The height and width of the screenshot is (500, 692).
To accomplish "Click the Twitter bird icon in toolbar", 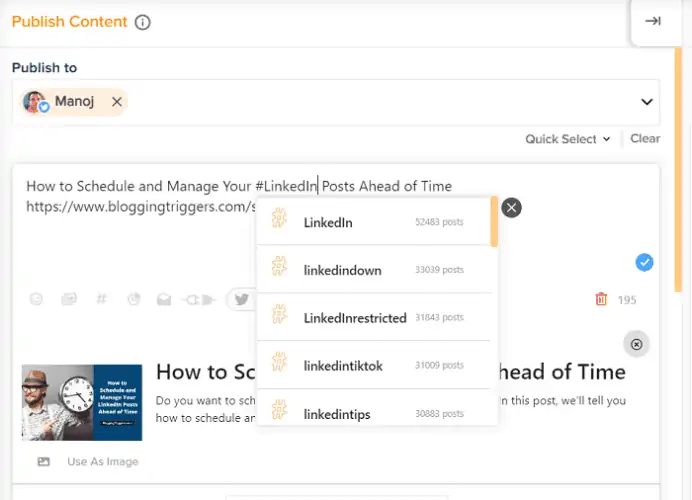I will 242,300.
